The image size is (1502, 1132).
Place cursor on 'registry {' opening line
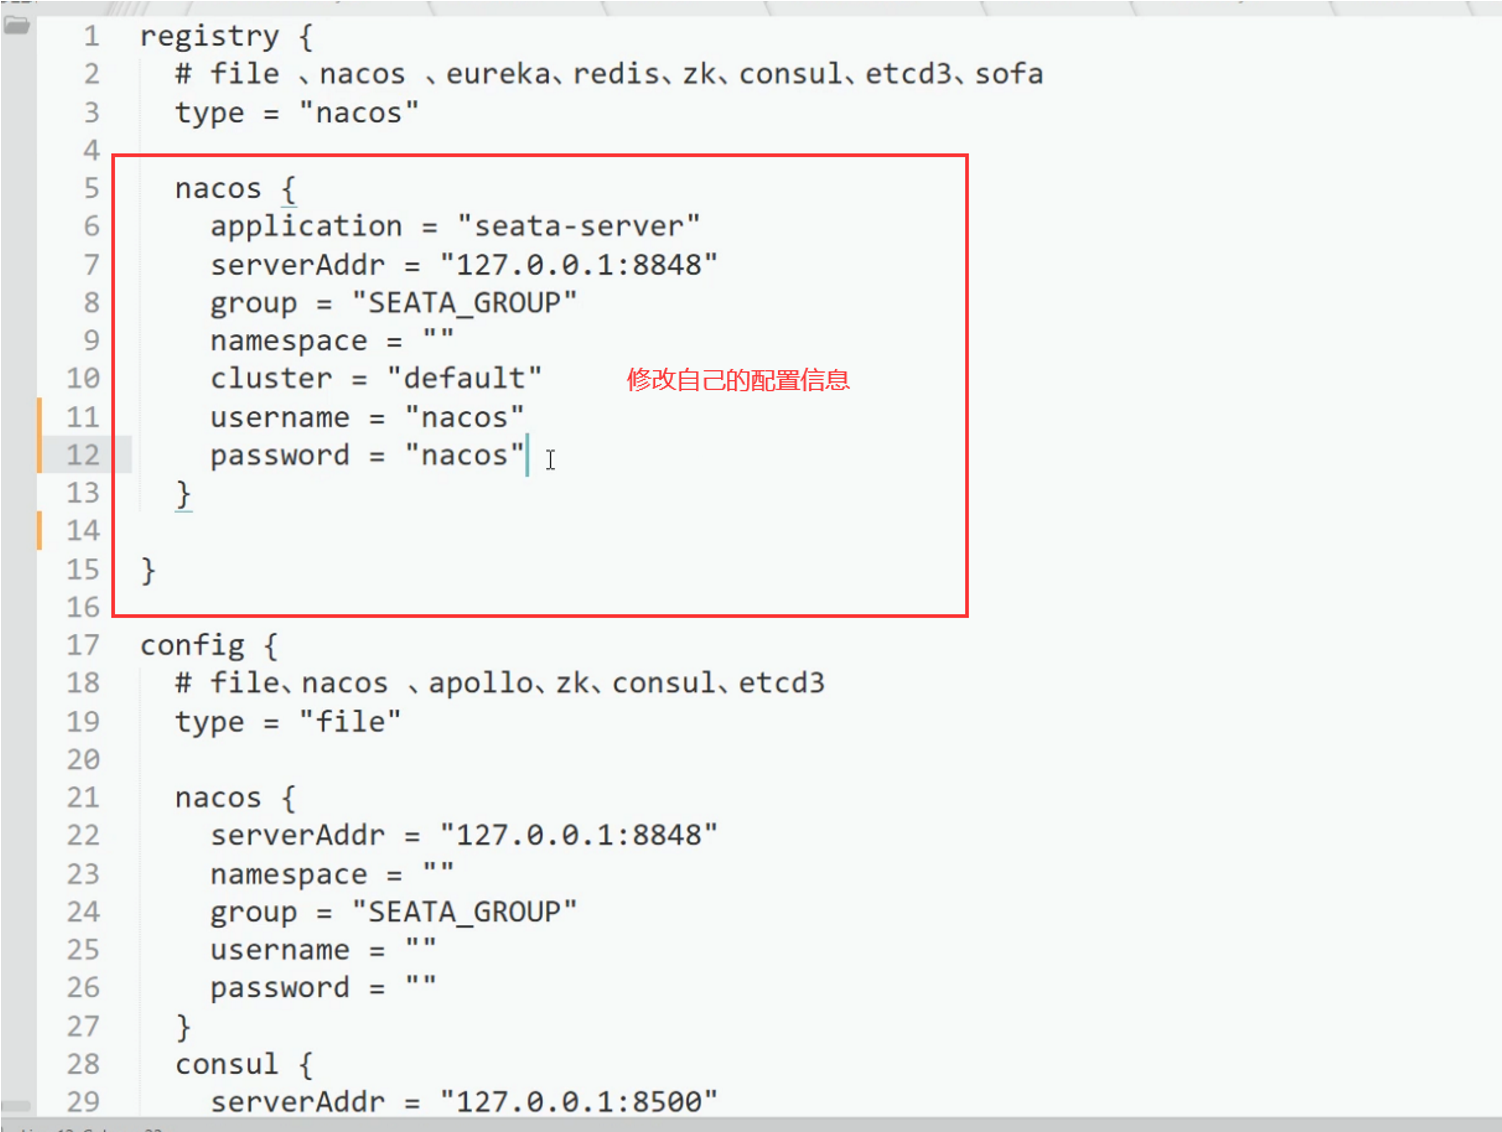226,37
